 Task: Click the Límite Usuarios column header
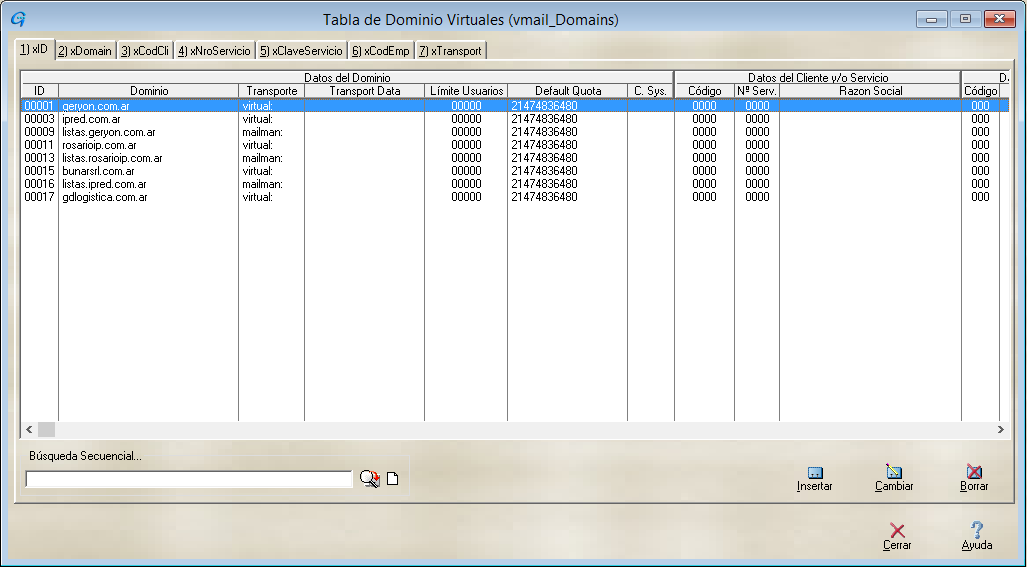[466, 91]
